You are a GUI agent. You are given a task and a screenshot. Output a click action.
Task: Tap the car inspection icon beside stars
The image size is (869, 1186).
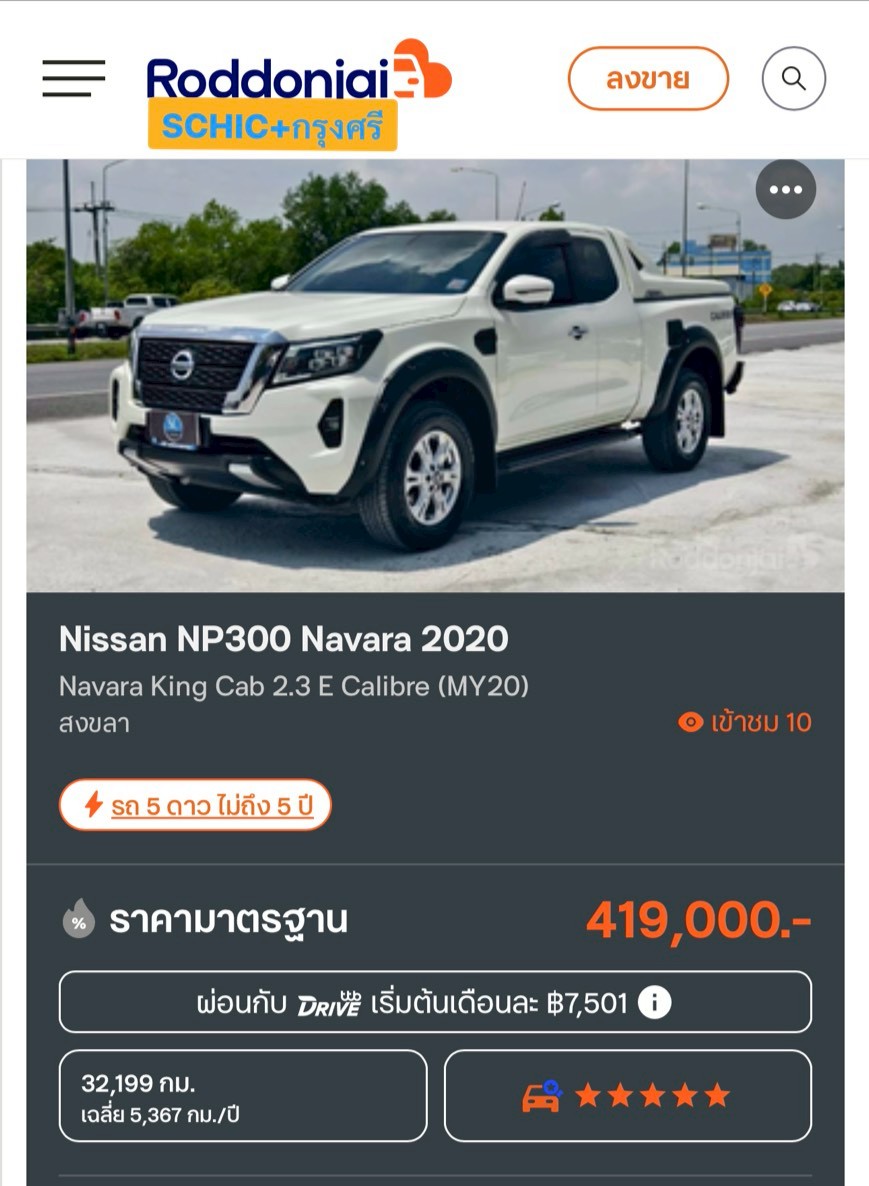(542, 1095)
